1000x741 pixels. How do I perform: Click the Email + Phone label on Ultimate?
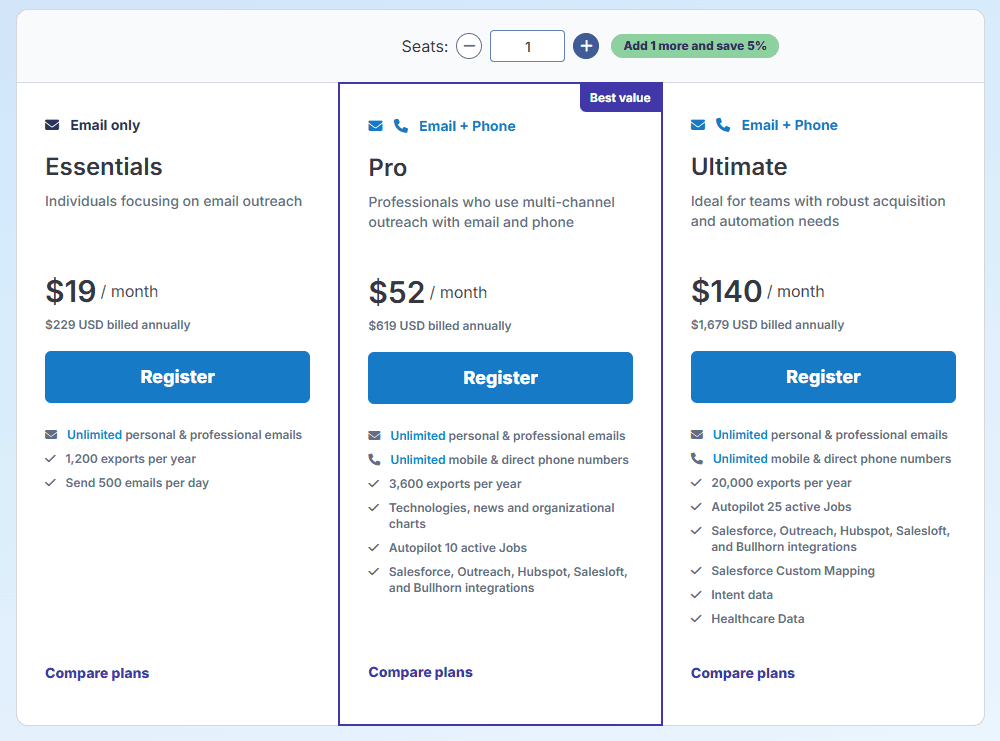click(x=787, y=125)
